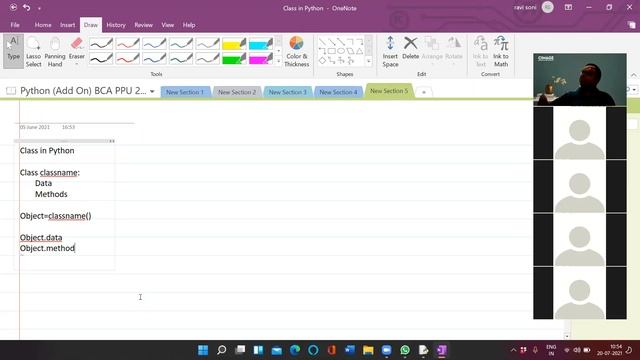Switch to the Home tab
The image size is (640, 360).
[43, 25]
